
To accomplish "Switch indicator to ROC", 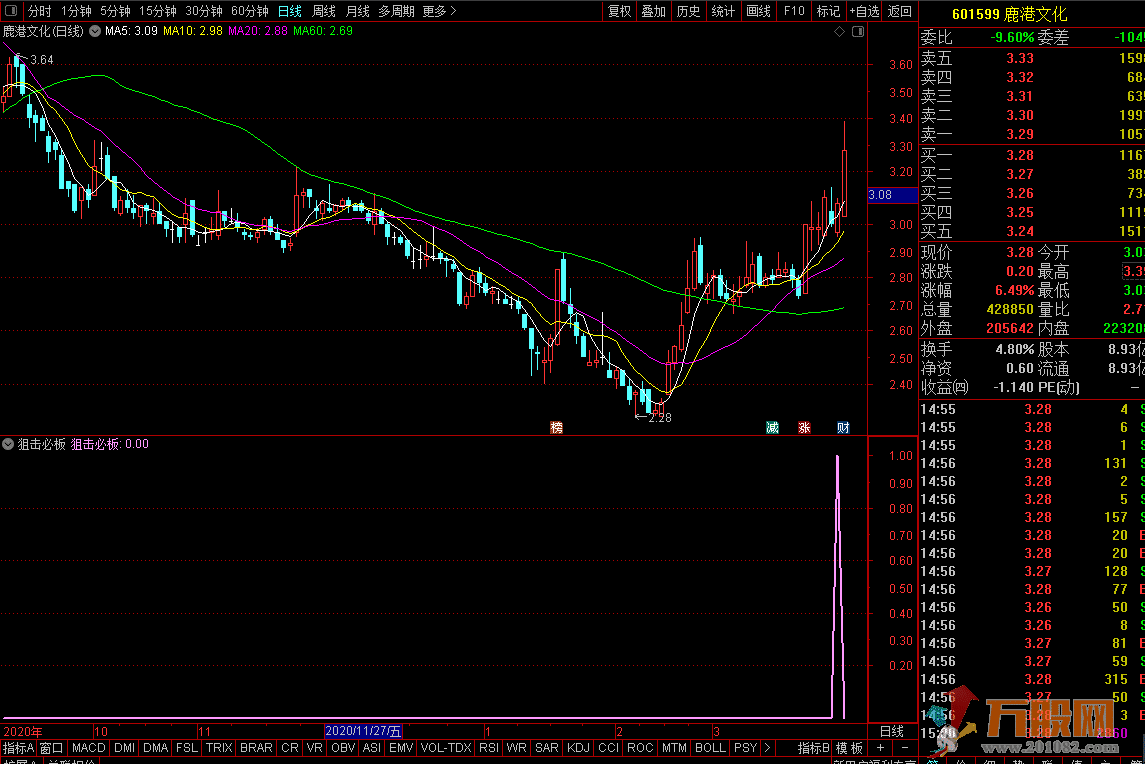I will tap(640, 748).
